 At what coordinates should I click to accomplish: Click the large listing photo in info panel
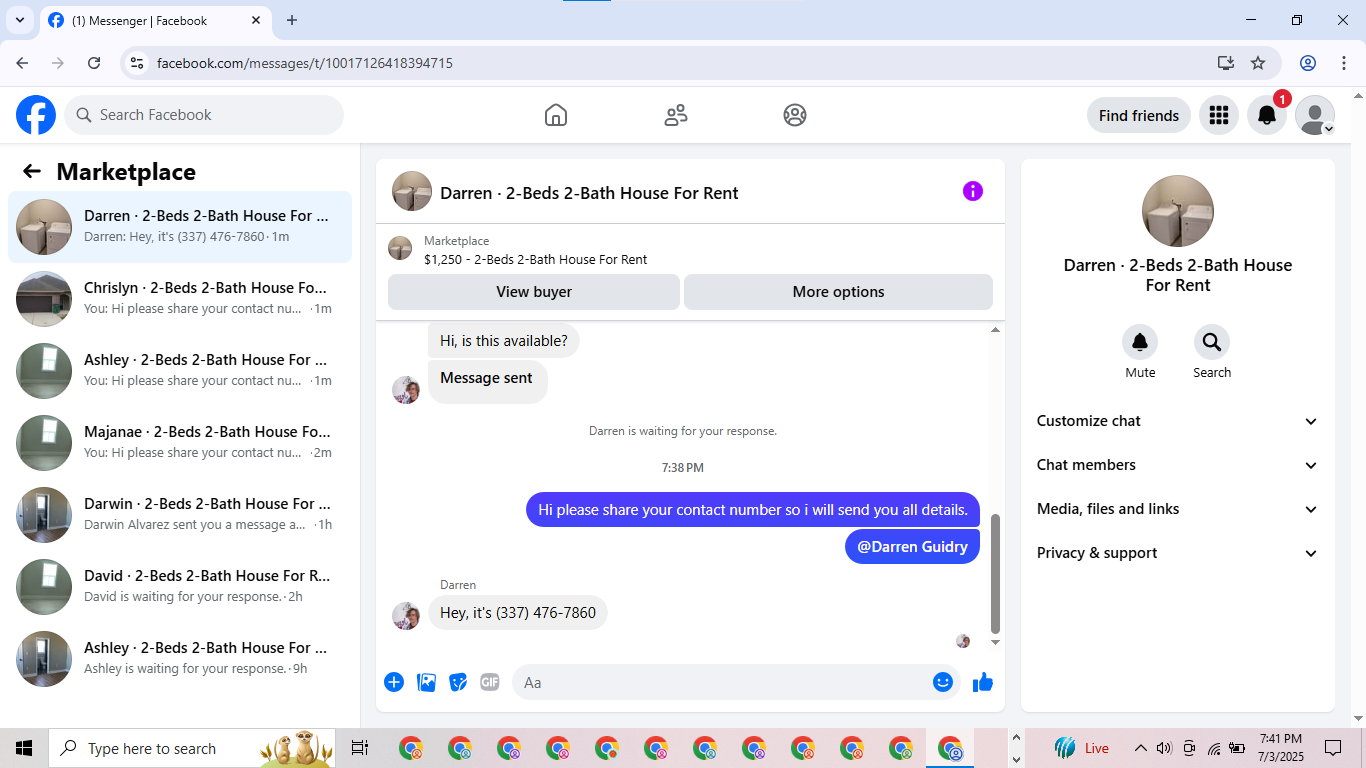point(1178,211)
